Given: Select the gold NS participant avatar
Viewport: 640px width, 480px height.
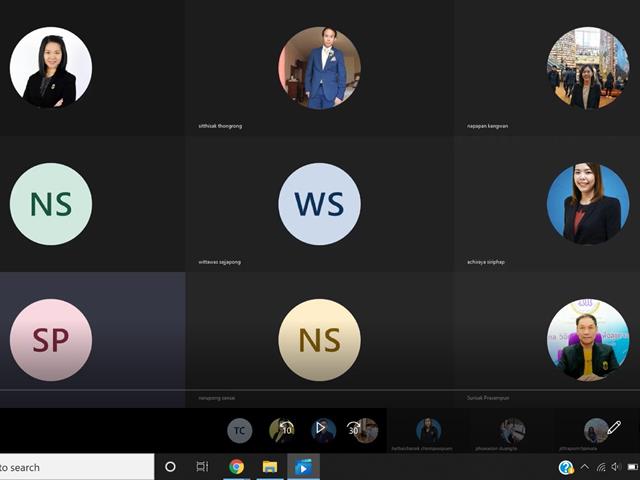Looking at the screenshot, I should pyautogui.click(x=320, y=340).
